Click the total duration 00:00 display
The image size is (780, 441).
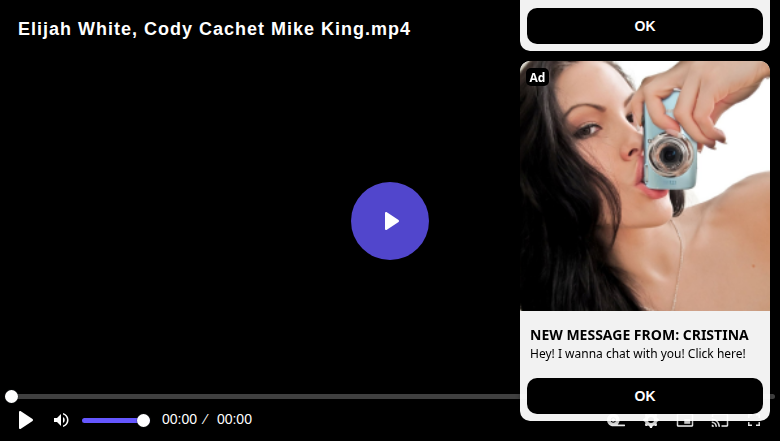pos(234,419)
